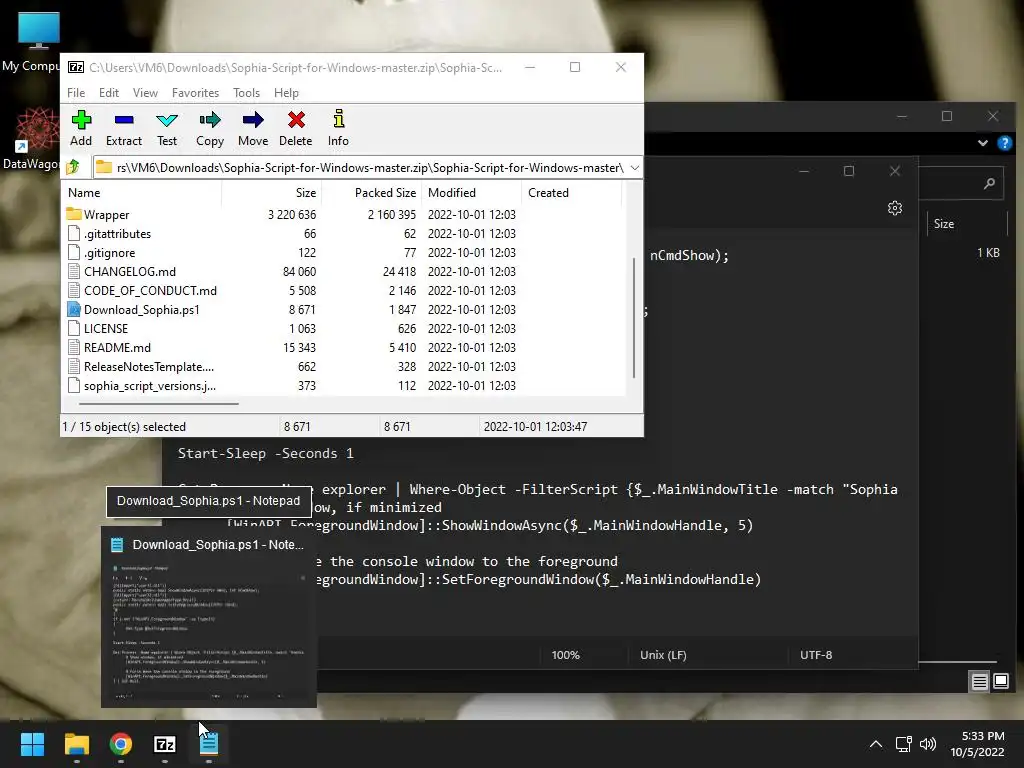Switch File Explorer to details view
This screenshot has width=1024, height=768.
(980, 682)
